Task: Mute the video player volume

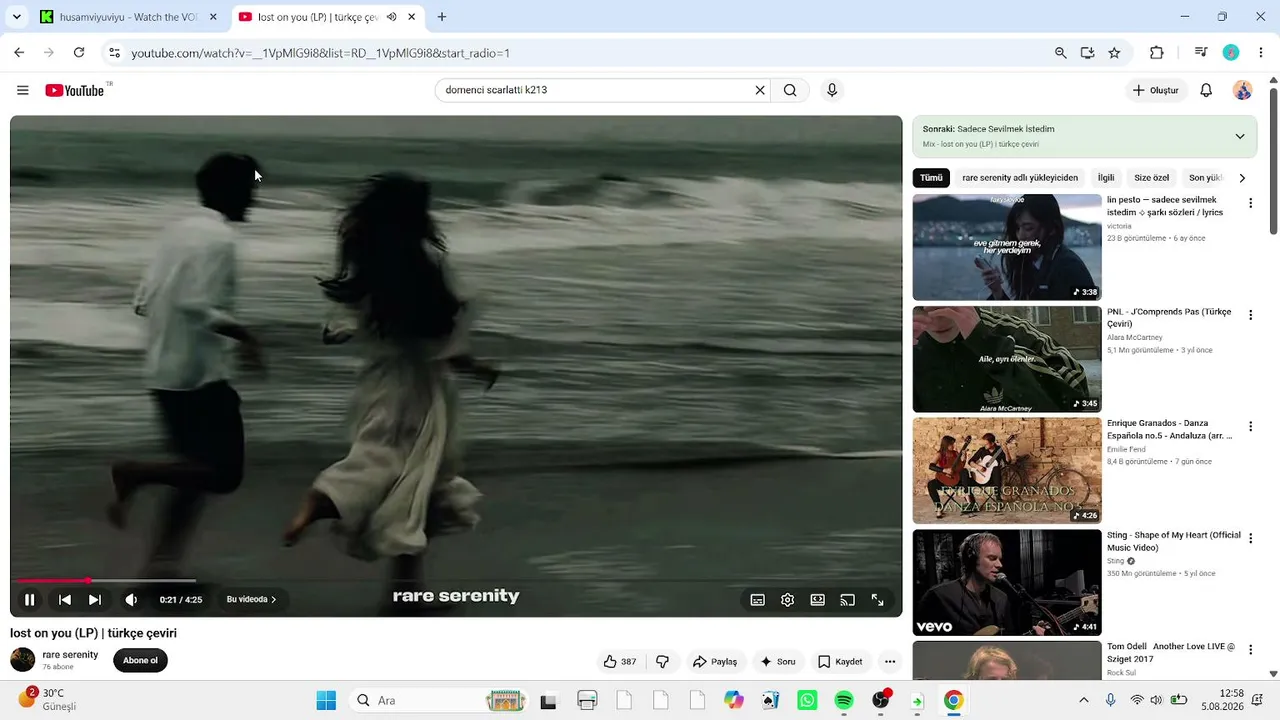Action: 131,600
